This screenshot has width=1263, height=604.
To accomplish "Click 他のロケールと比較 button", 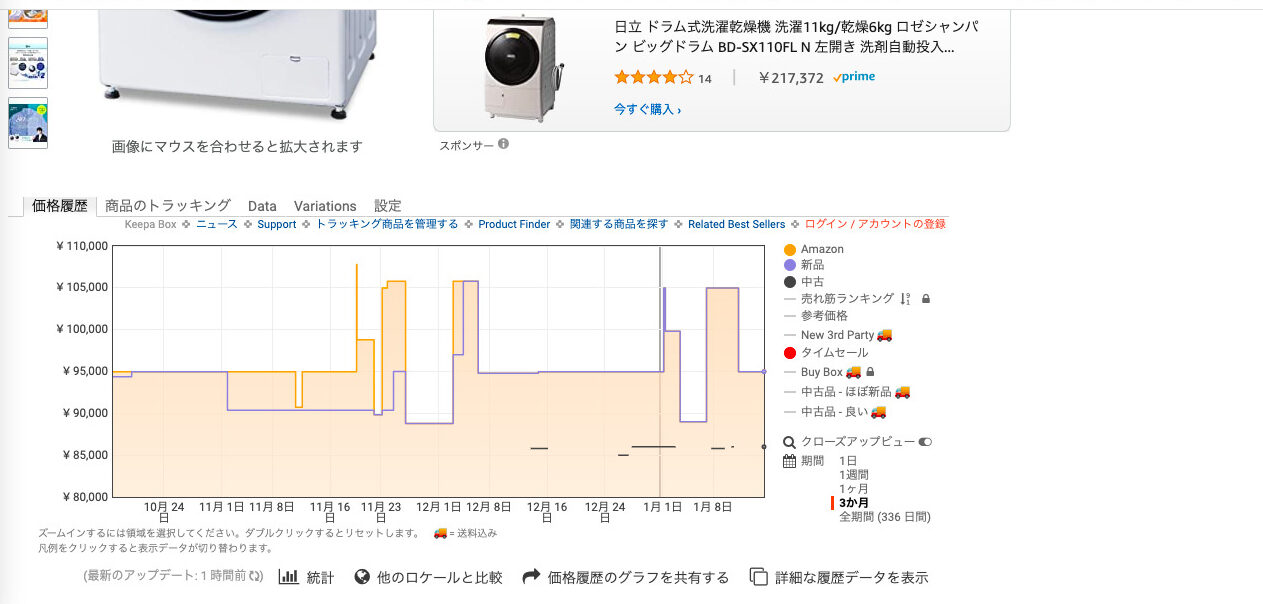I will coord(439,577).
